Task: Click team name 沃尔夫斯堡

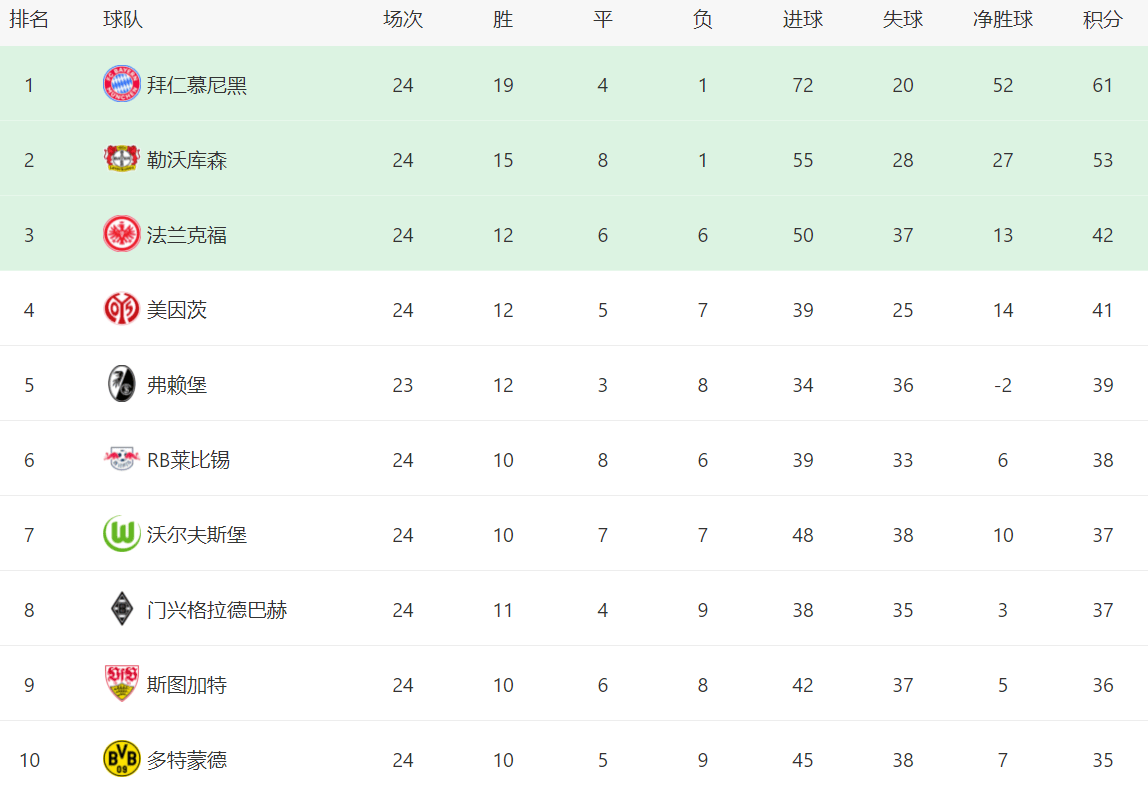Action: coord(197,535)
